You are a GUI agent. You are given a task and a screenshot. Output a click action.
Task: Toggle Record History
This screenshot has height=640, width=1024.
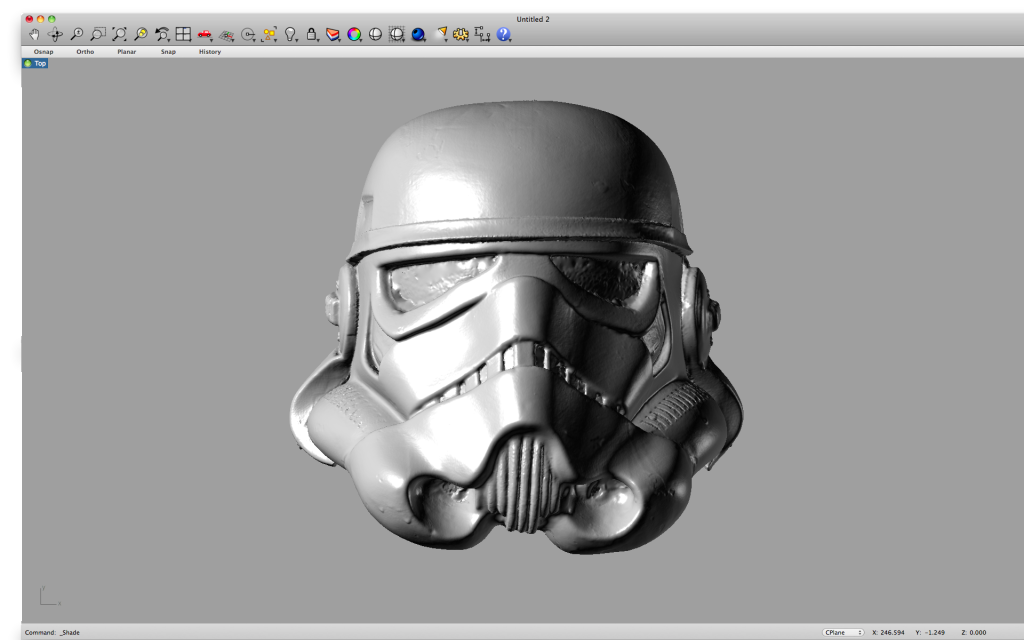pos(210,52)
